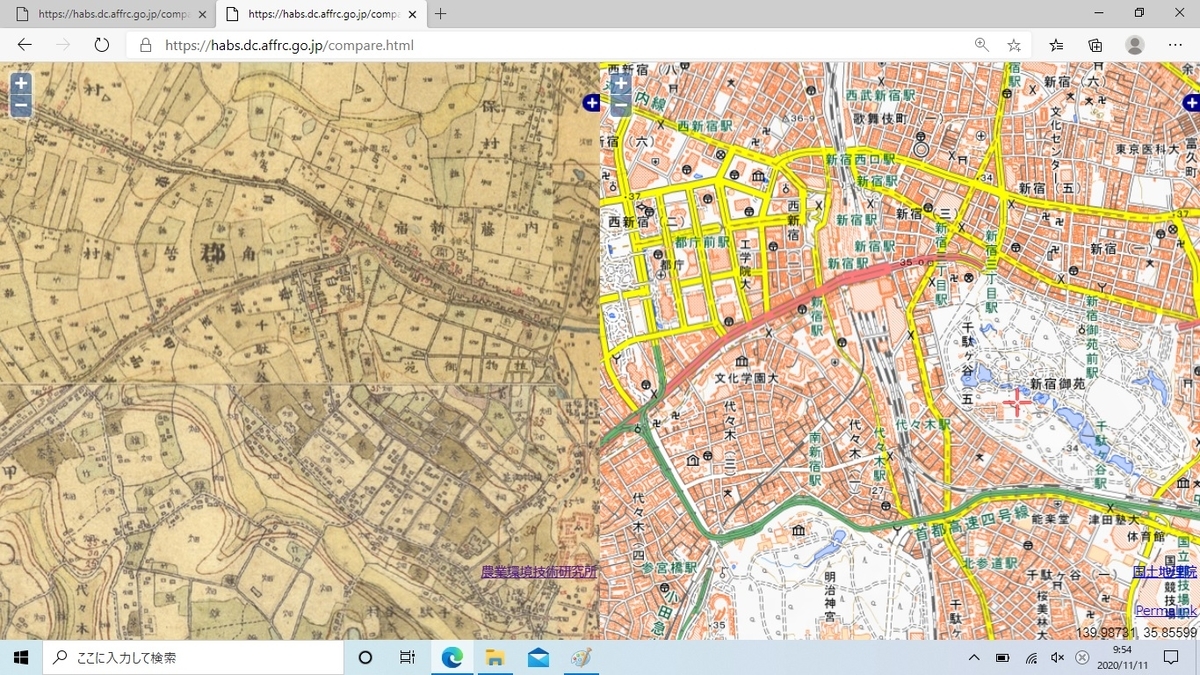
Task: Click the red crosshair marker on the map
Action: point(1017,402)
